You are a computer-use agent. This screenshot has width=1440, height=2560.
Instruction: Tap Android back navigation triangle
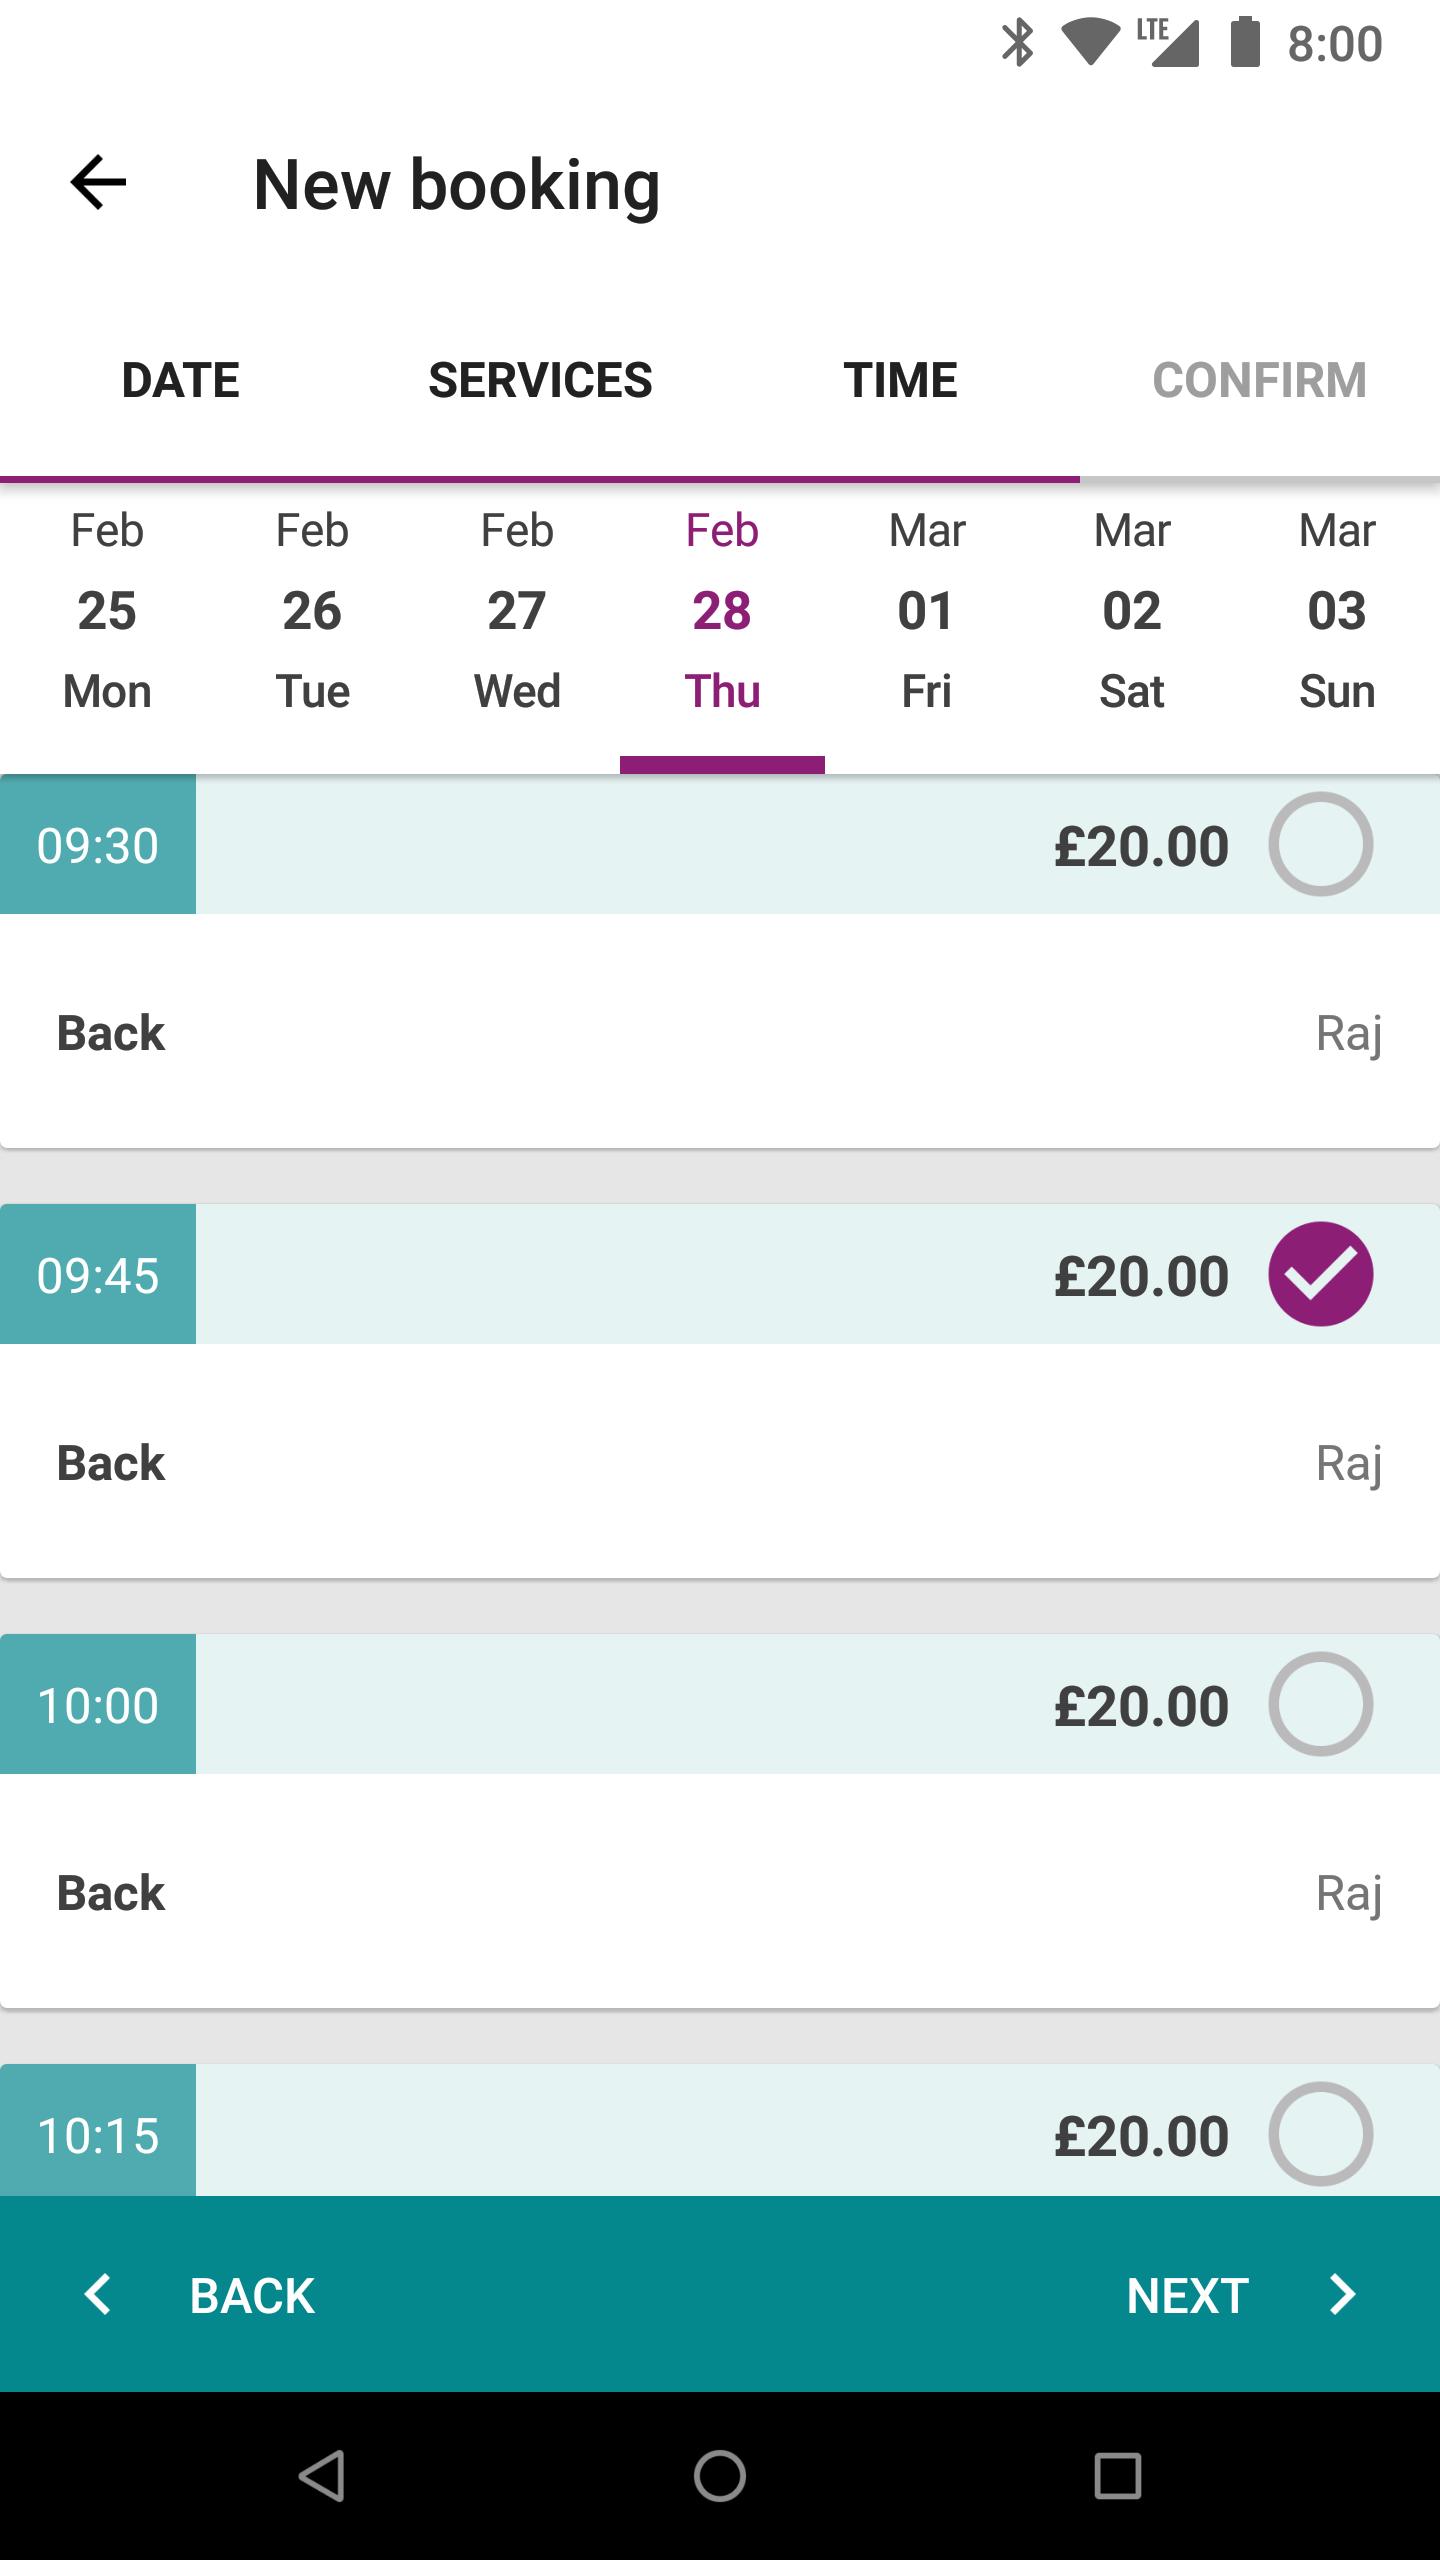click(x=322, y=2476)
